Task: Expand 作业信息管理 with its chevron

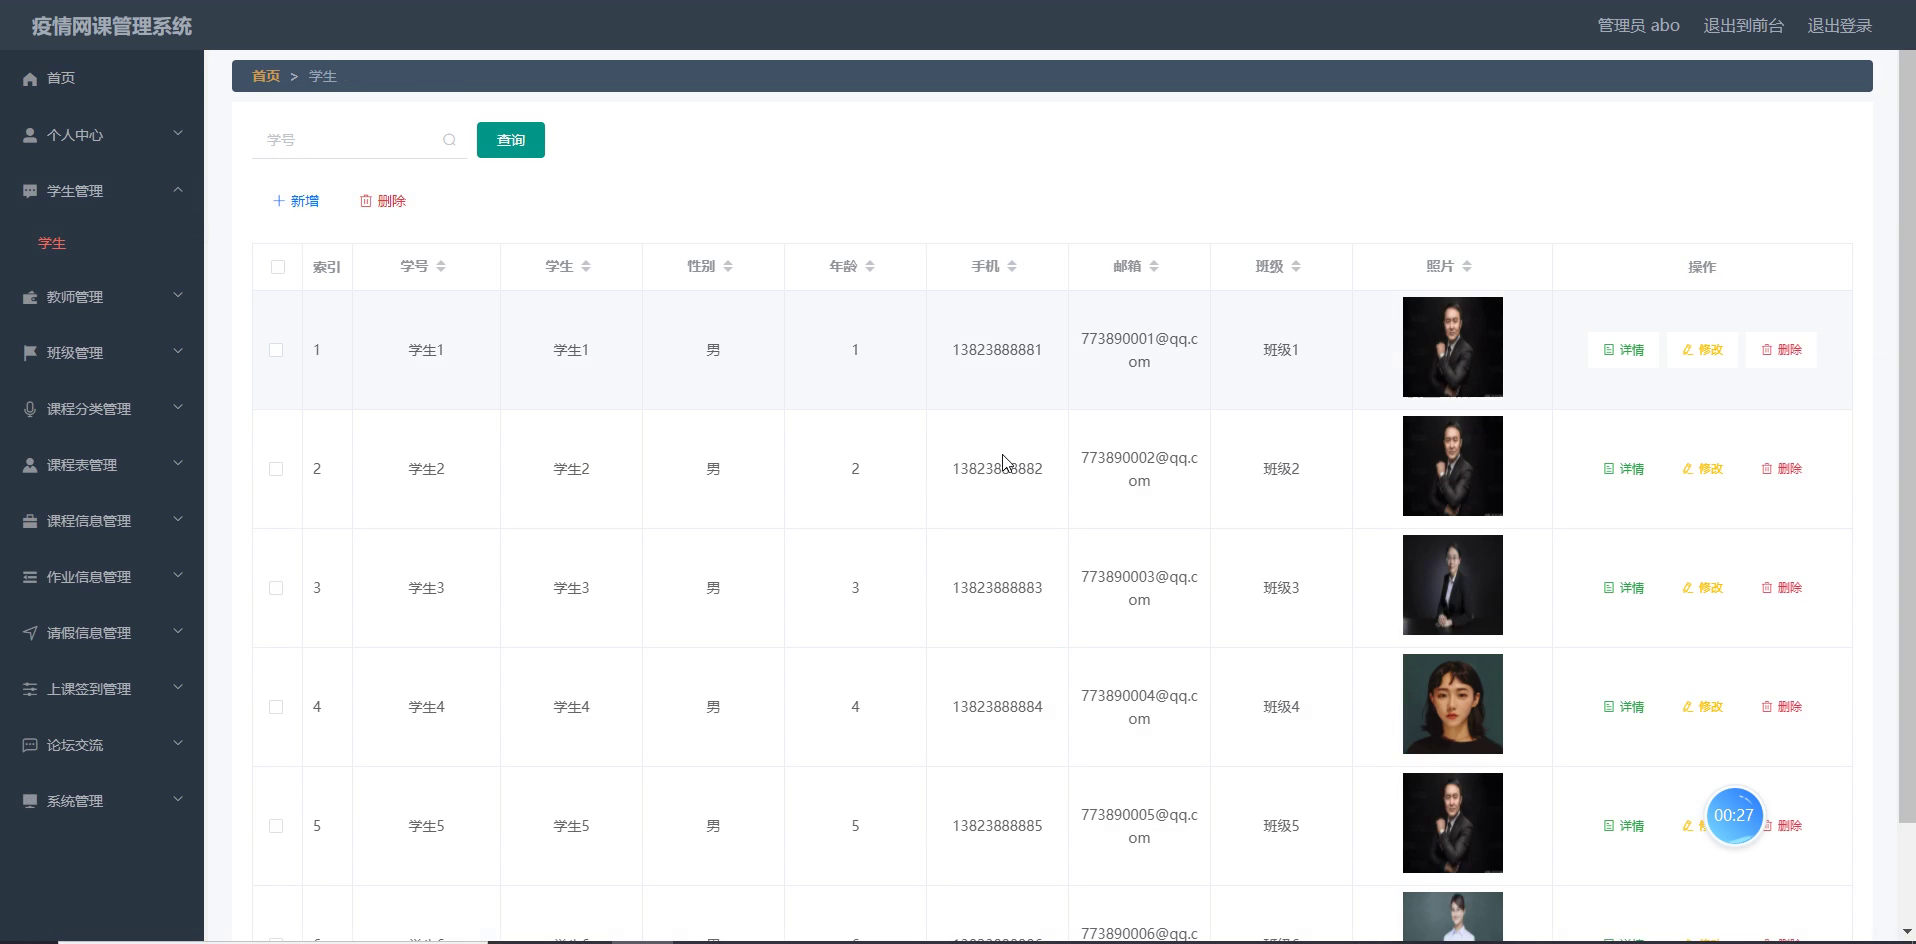Action: pos(178,575)
